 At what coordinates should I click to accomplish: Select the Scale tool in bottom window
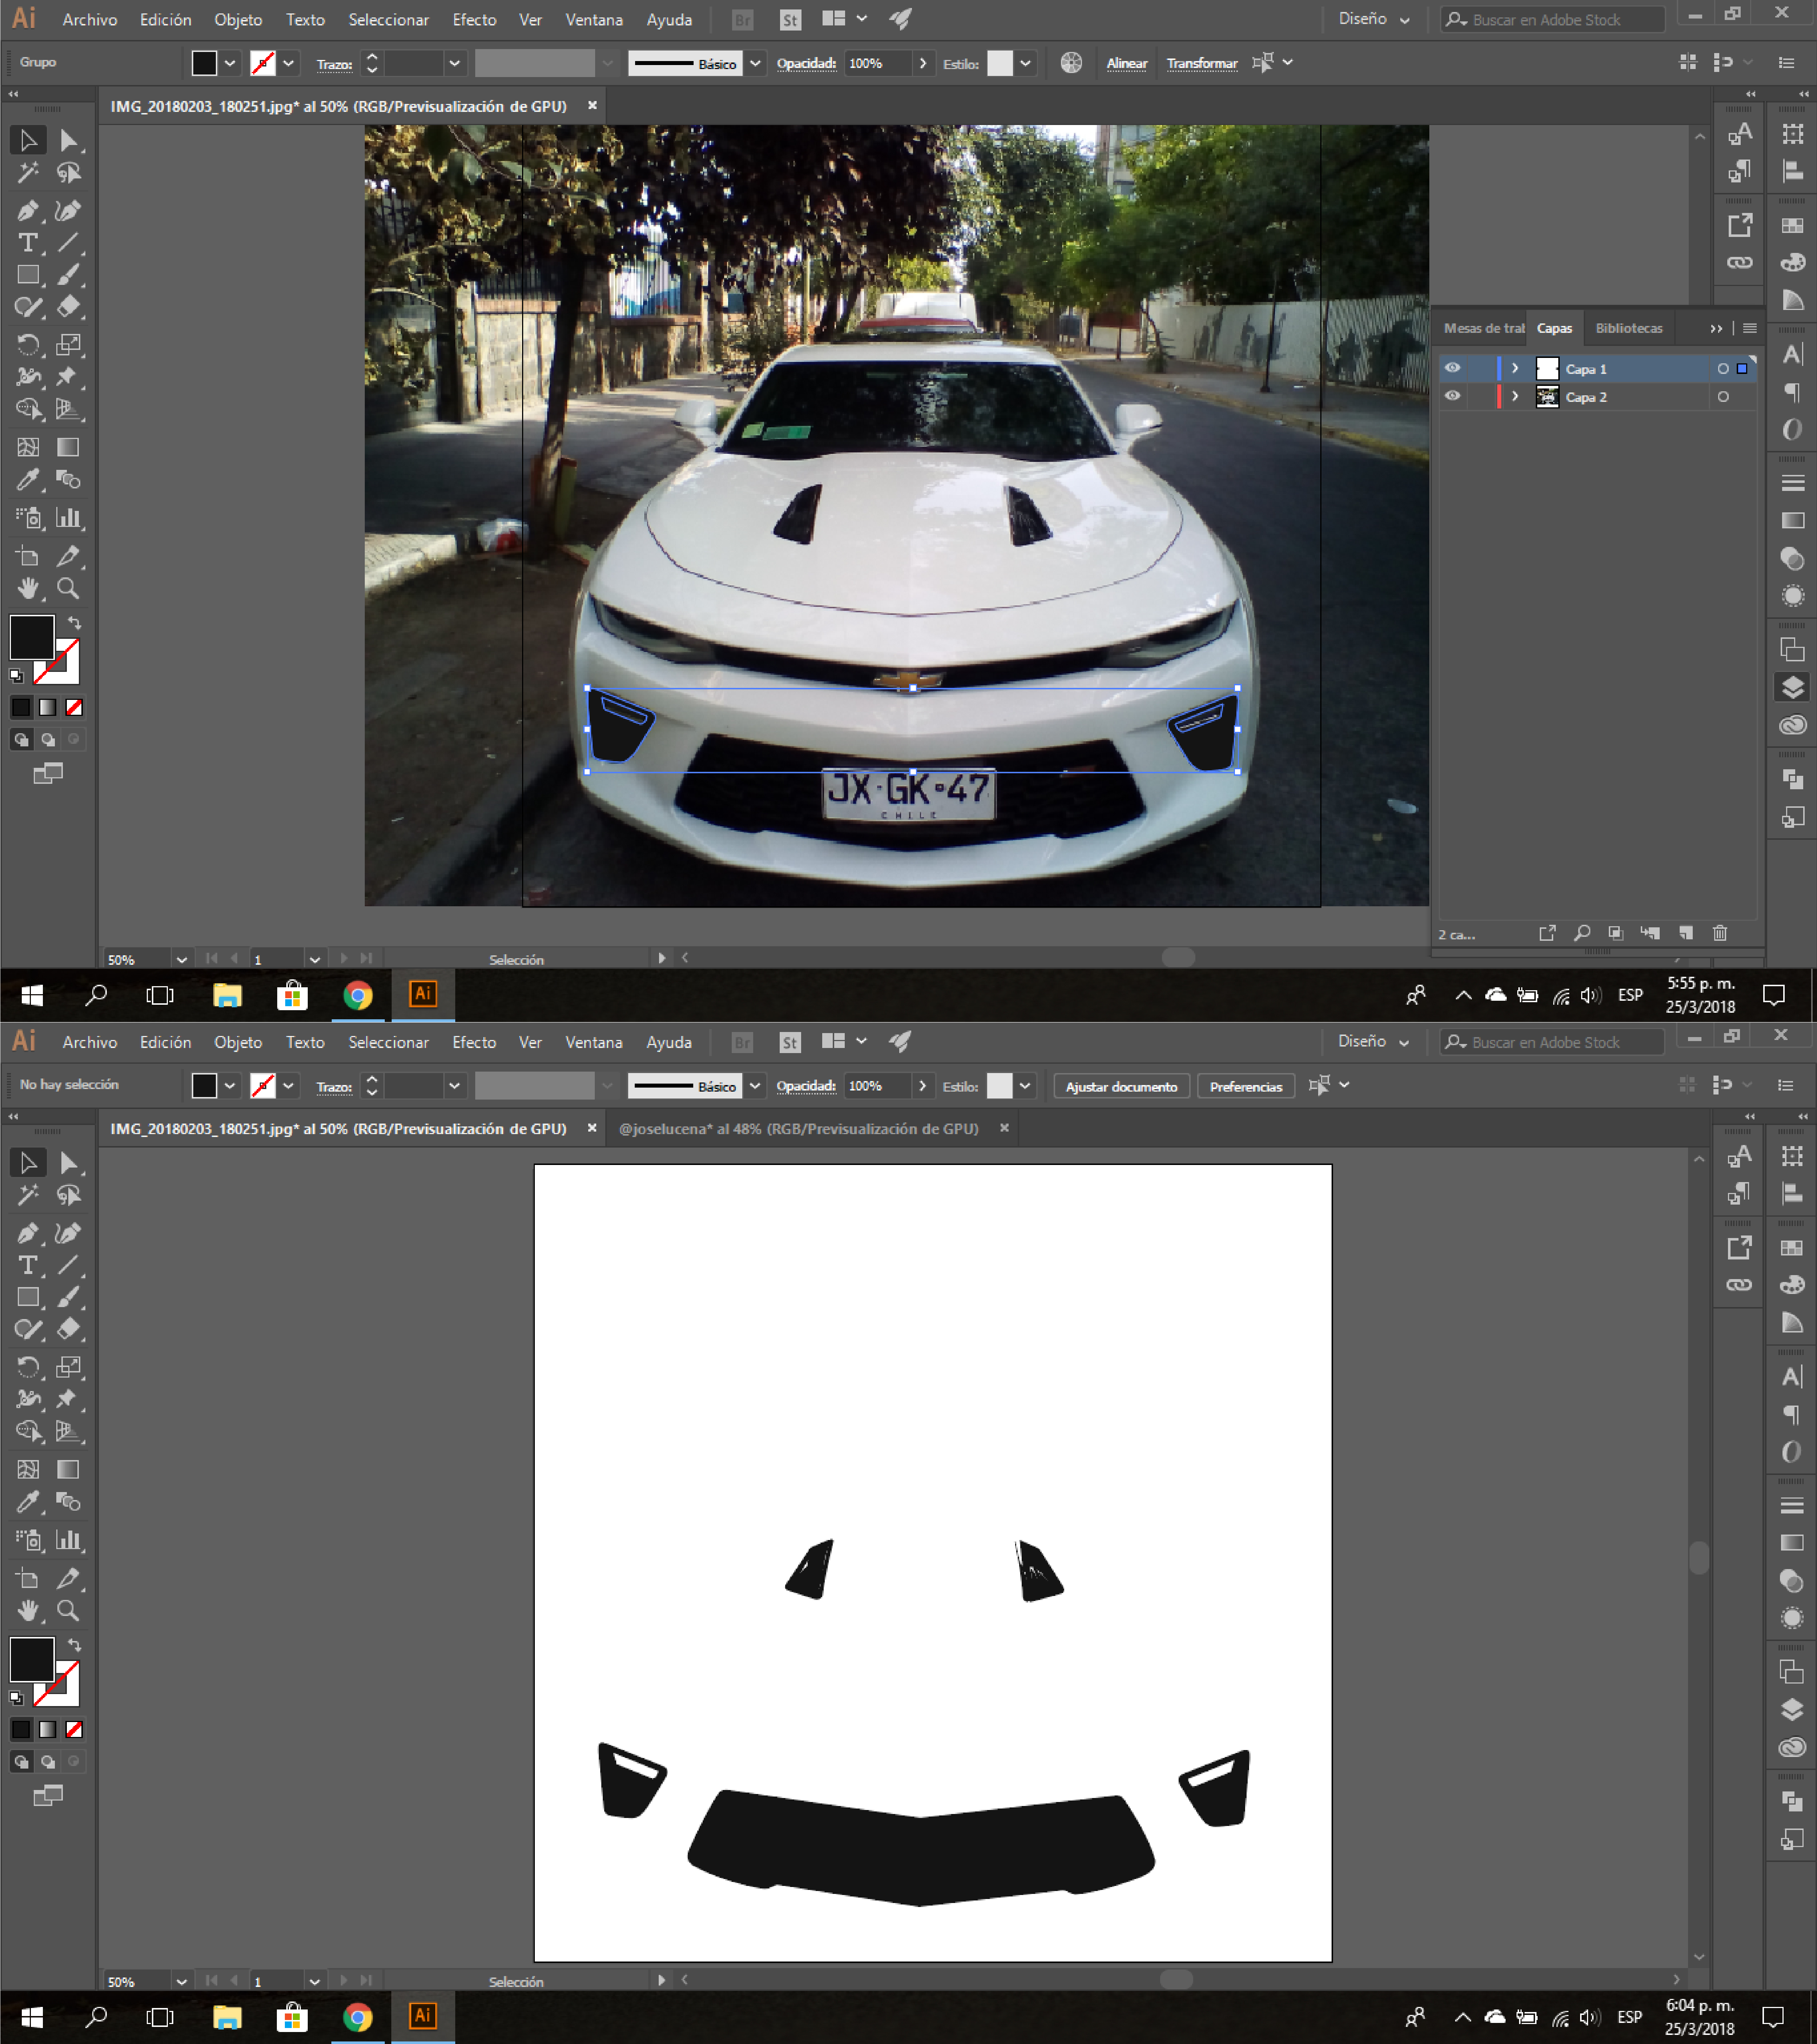point(68,1367)
